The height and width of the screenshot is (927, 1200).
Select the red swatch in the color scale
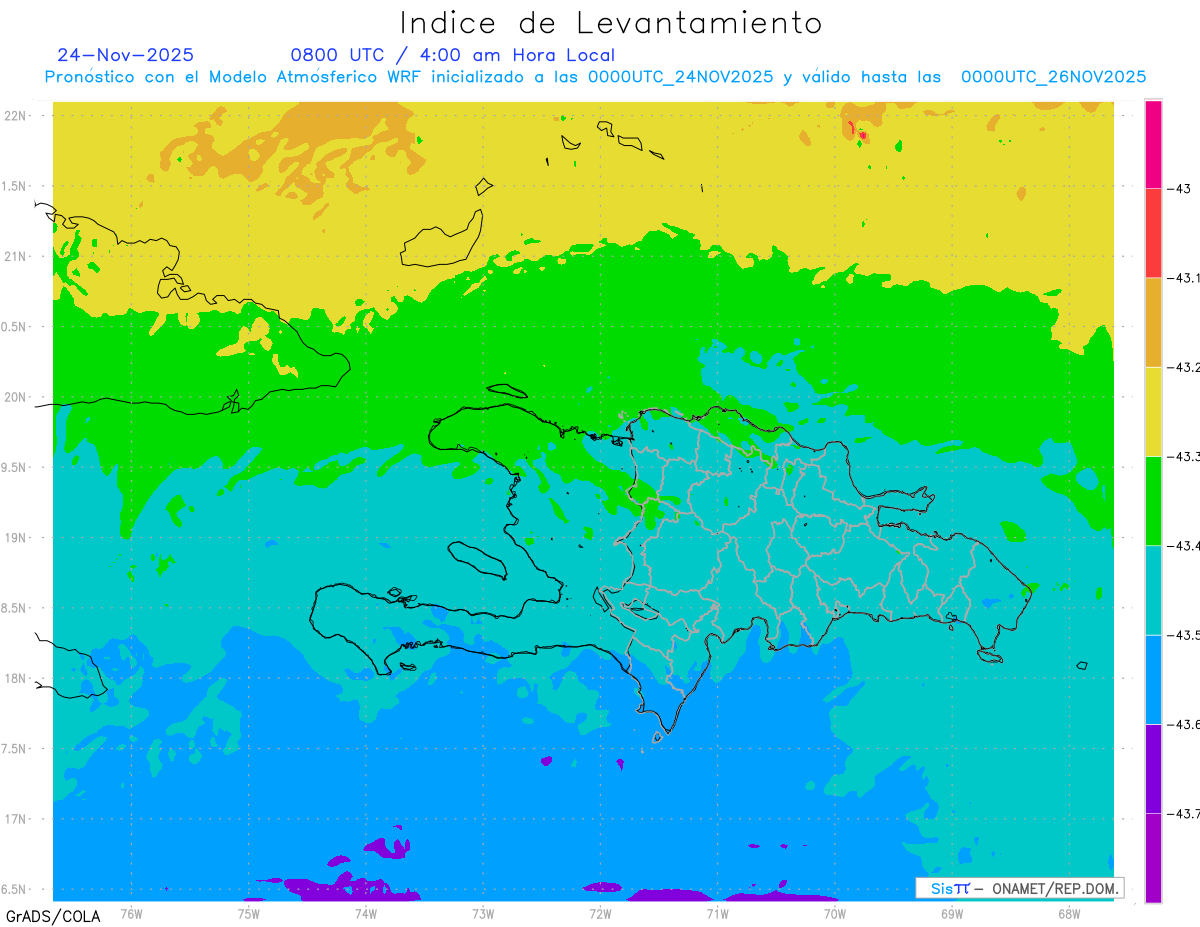(1153, 233)
